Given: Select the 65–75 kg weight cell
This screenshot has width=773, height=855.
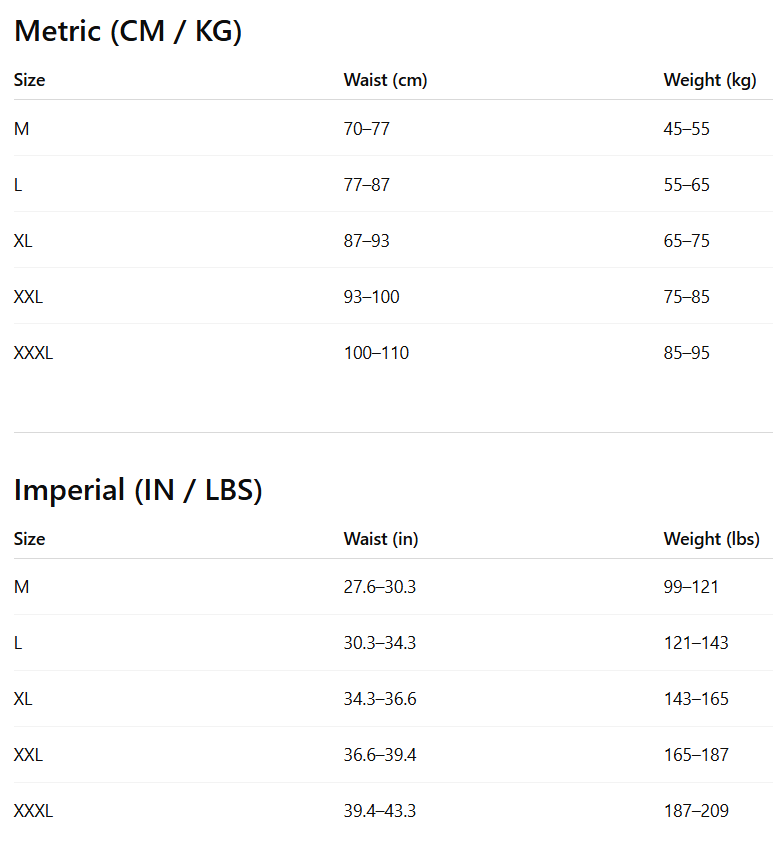Looking at the screenshot, I should [x=686, y=241].
